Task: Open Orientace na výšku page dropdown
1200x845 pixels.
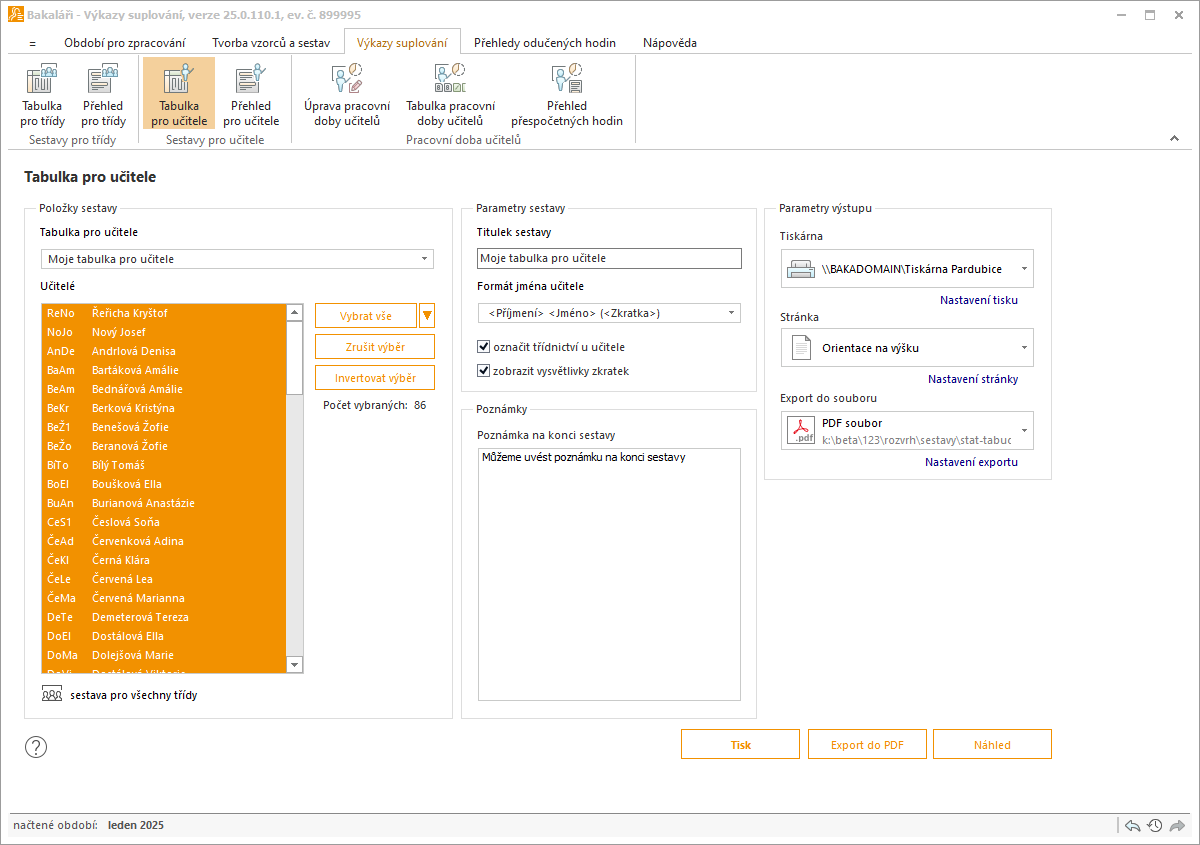Action: 907,348
